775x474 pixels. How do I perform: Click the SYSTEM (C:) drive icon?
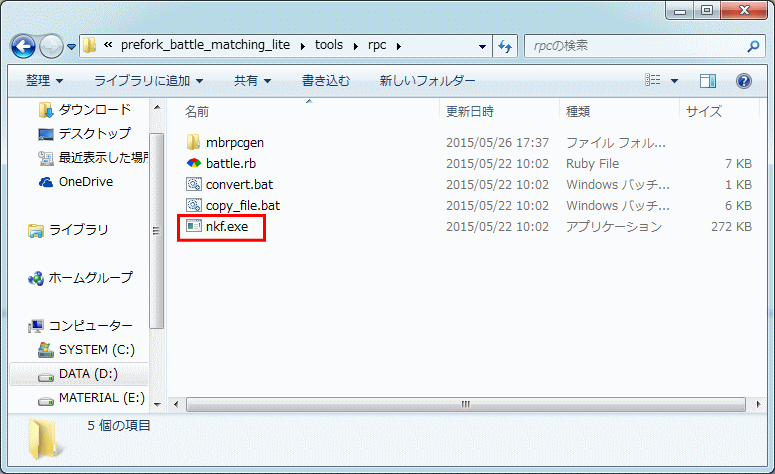(45, 350)
